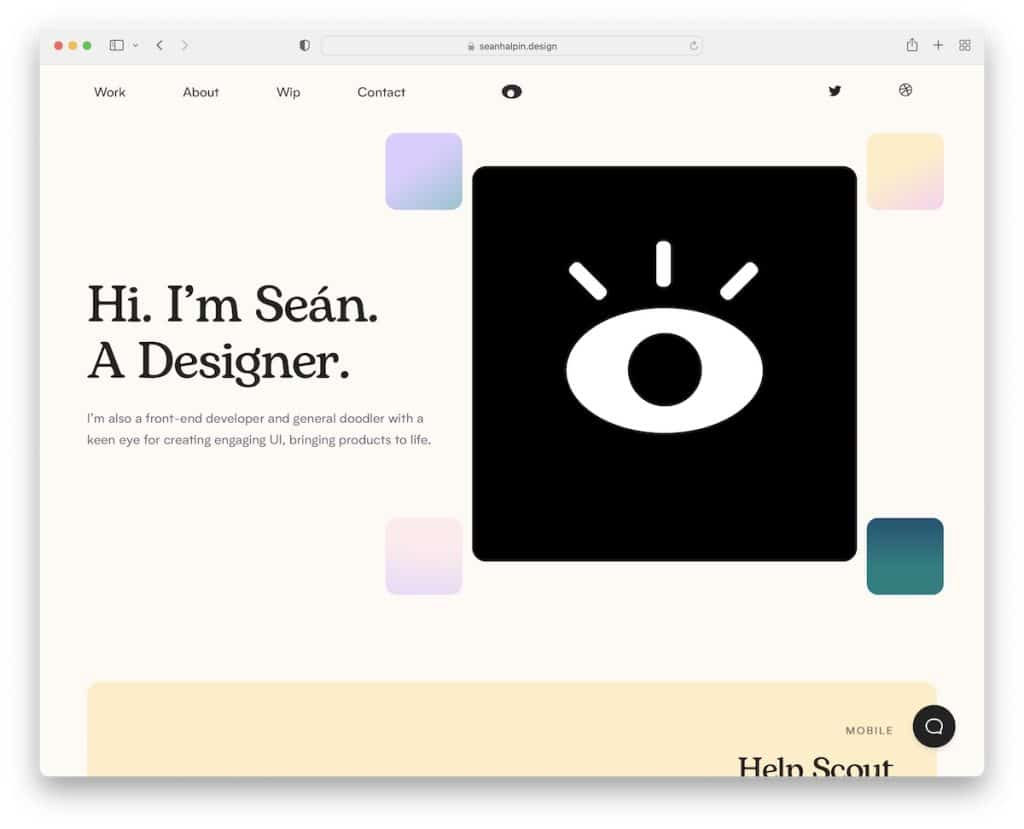Select the pale pink-lavender tile

pos(424,556)
